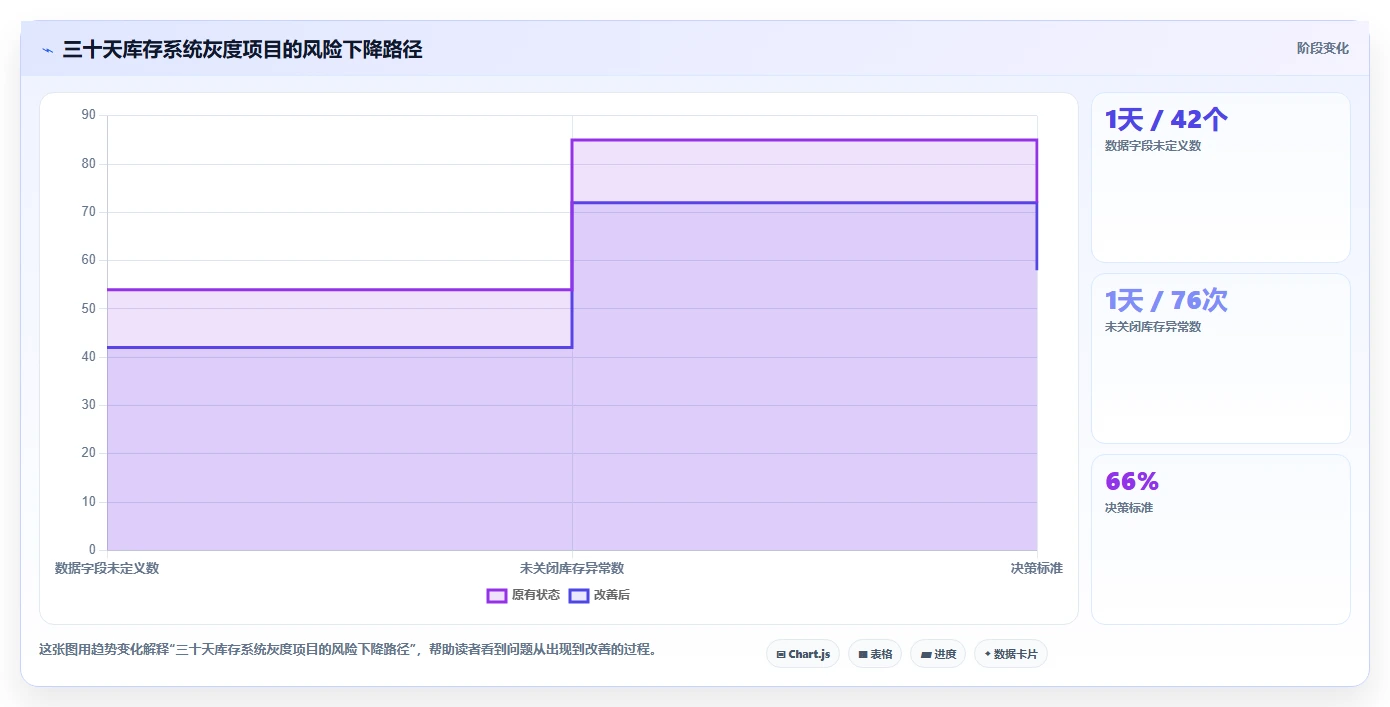Click the y-axis value 50
The width and height of the screenshot is (1390, 707).
(x=88, y=309)
